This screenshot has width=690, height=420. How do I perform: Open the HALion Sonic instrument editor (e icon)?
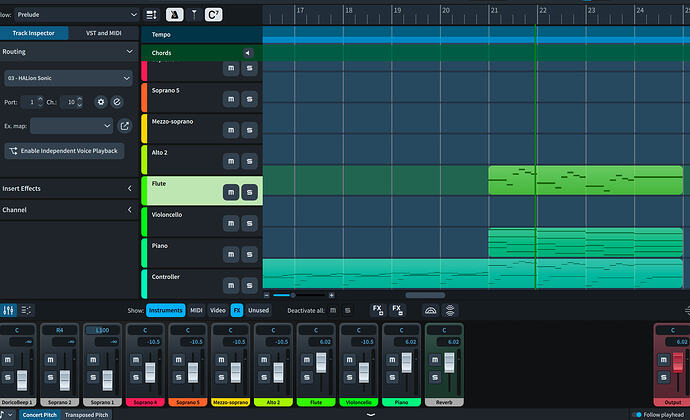click(117, 102)
